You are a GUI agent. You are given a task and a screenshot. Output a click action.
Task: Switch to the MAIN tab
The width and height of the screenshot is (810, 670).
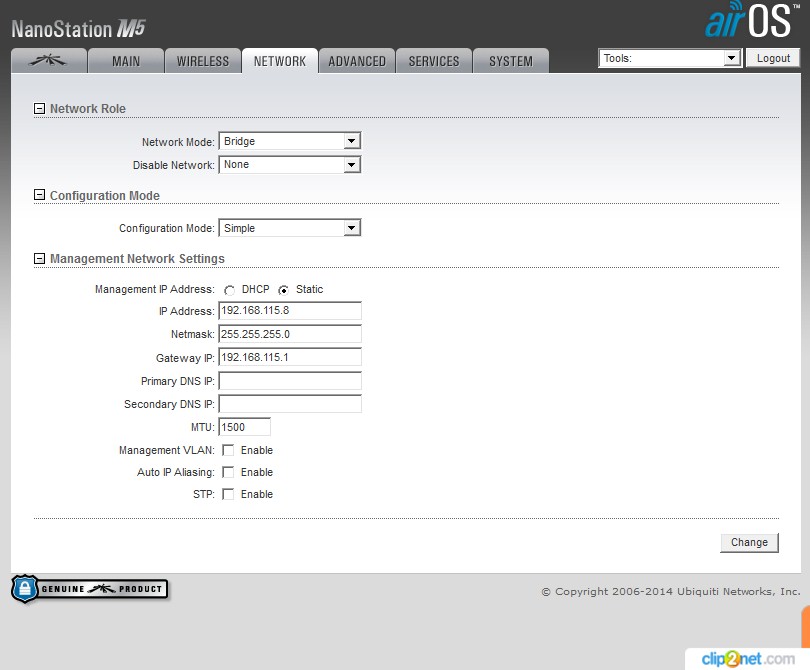coord(126,61)
